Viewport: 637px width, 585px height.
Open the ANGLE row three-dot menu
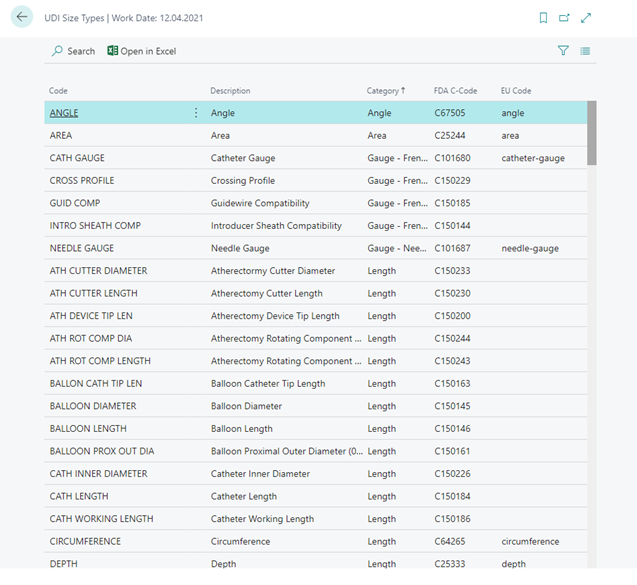tap(196, 113)
